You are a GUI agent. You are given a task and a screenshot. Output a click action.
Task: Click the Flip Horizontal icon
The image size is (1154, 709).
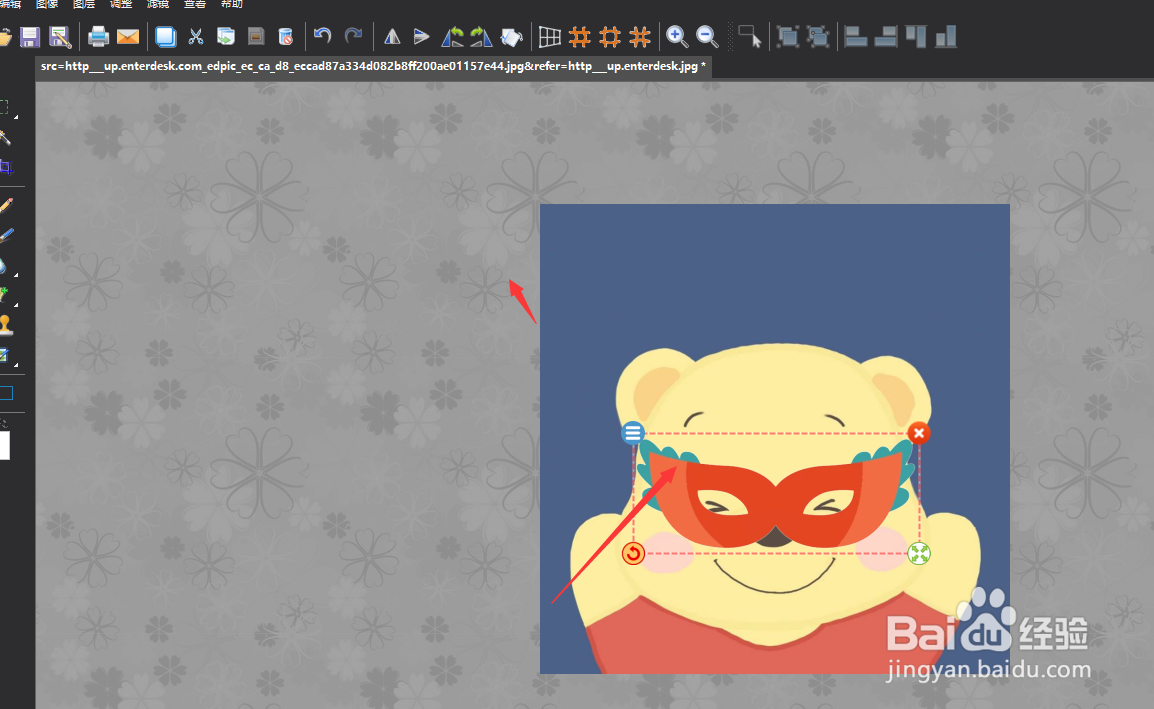coord(392,36)
